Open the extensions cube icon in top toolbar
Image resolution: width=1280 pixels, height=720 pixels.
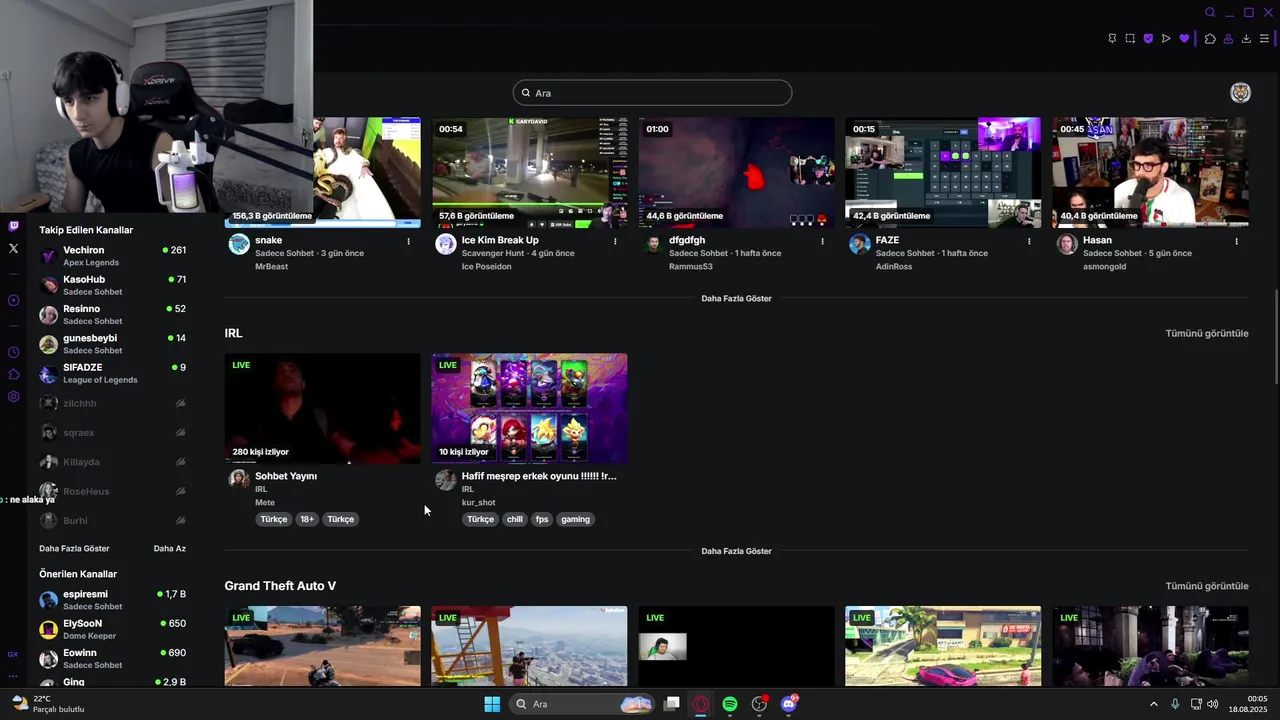pos(1210,38)
